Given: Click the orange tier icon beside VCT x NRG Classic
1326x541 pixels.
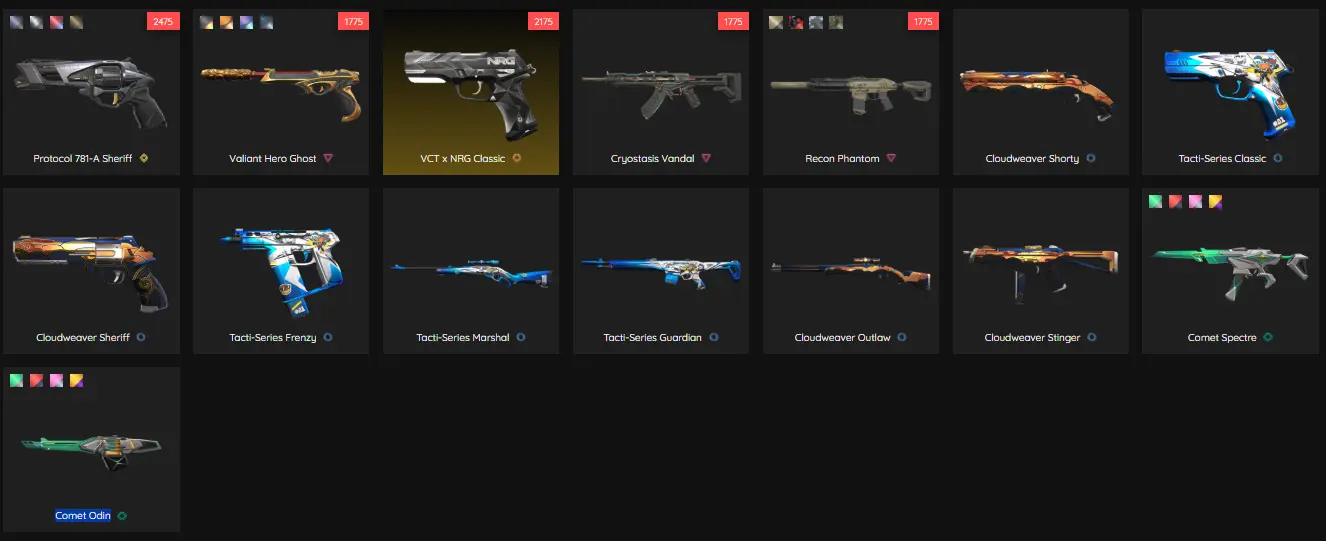Looking at the screenshot, I should [517, 158].
